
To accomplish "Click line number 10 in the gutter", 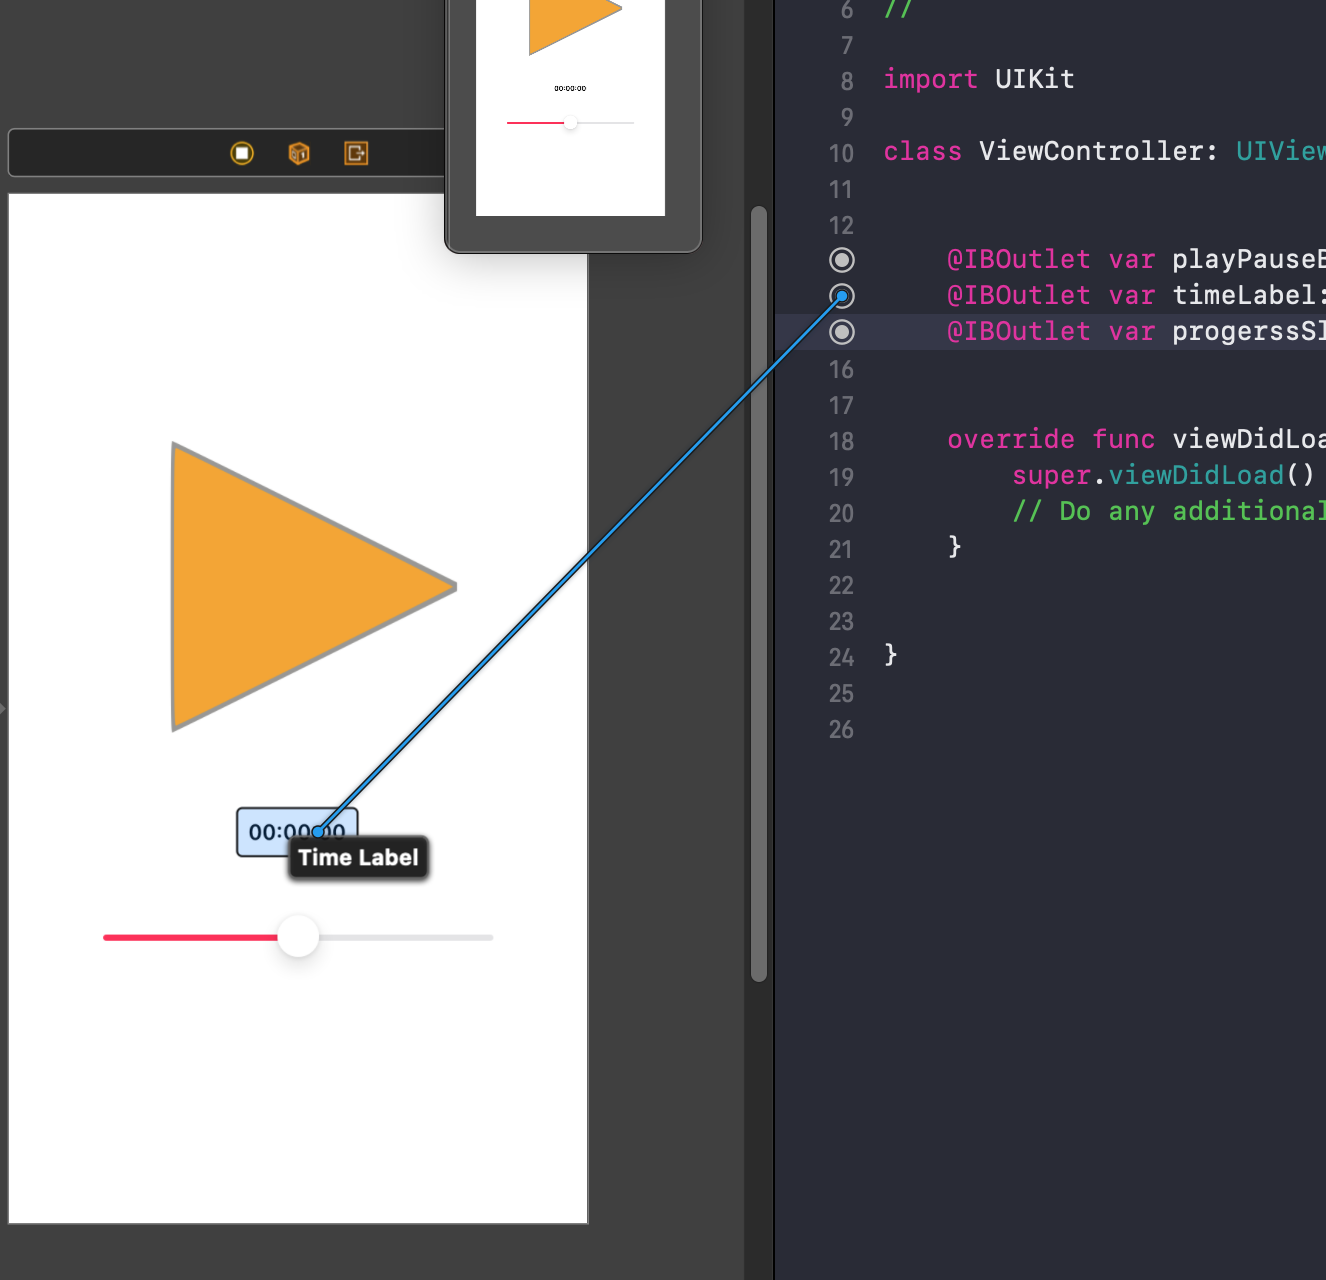I will 842,154.
